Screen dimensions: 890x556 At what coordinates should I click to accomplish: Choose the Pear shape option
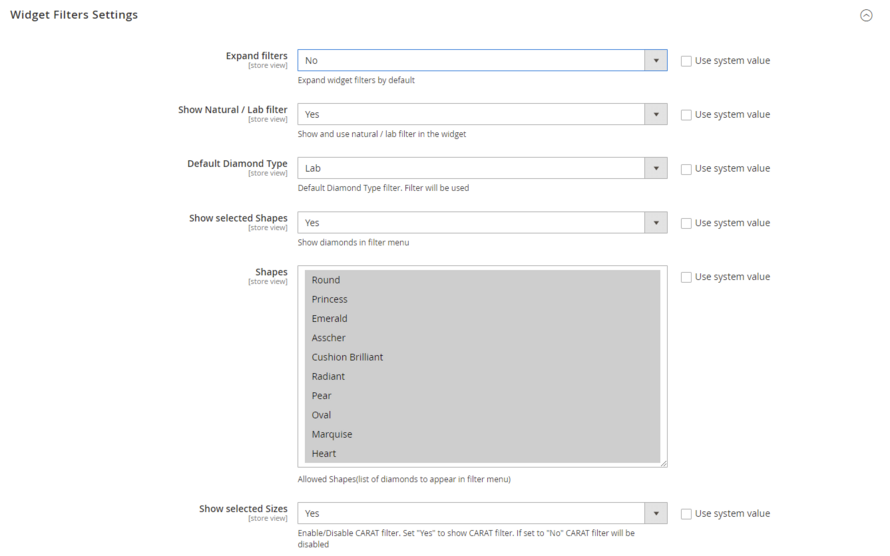click(322, 396)
